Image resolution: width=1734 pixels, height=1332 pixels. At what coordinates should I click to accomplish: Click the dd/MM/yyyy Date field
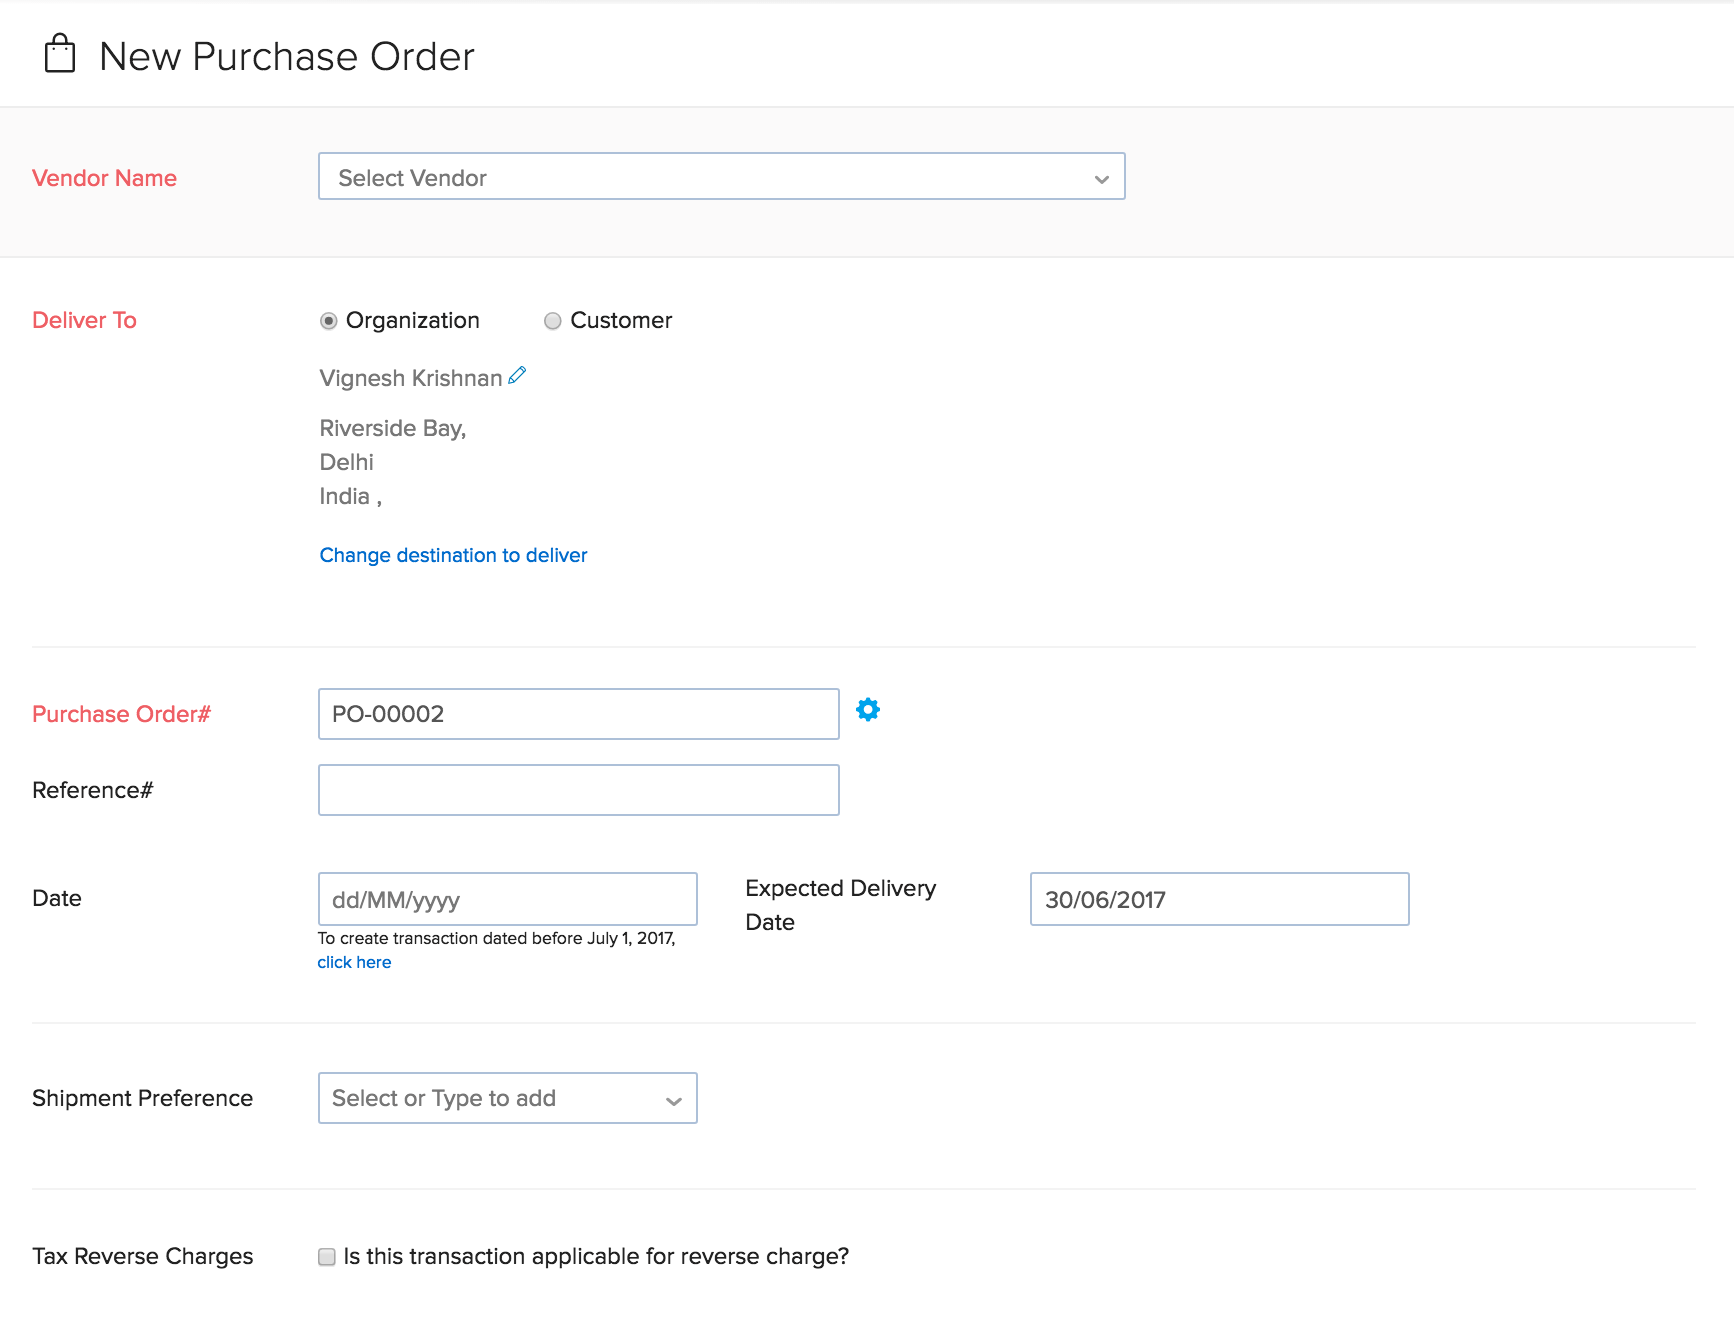pyautogui.click(x=506, y=899)
